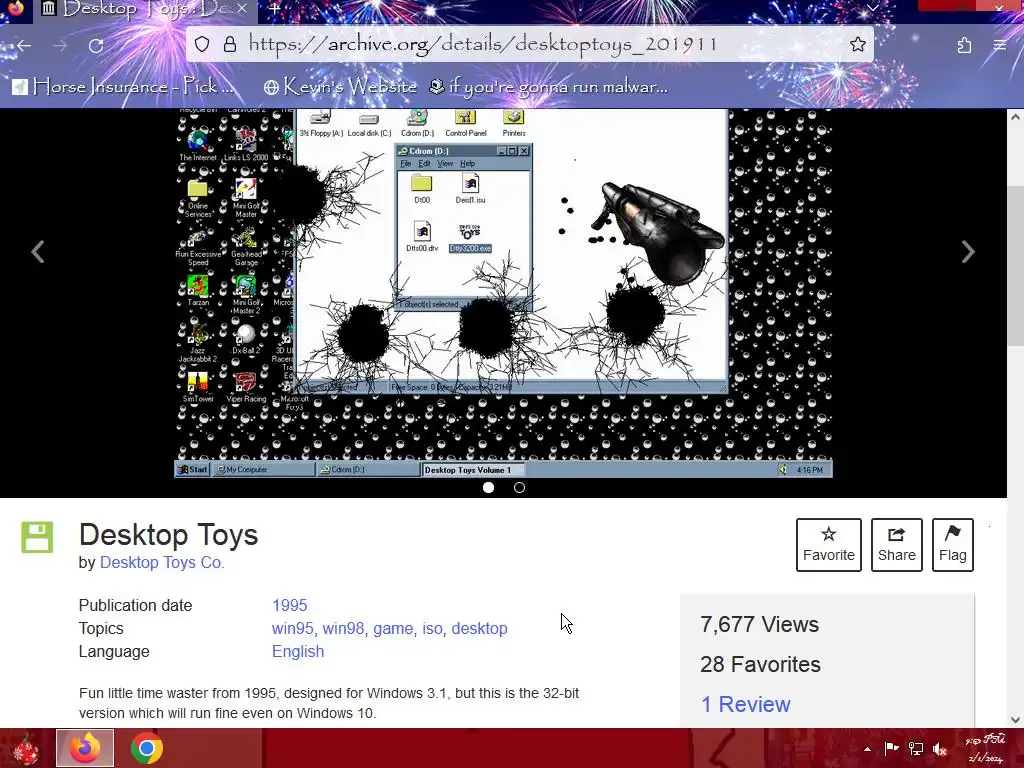Show the next carousel image
This screenshot has height=768, width=1024.
(x=968, y=251)
